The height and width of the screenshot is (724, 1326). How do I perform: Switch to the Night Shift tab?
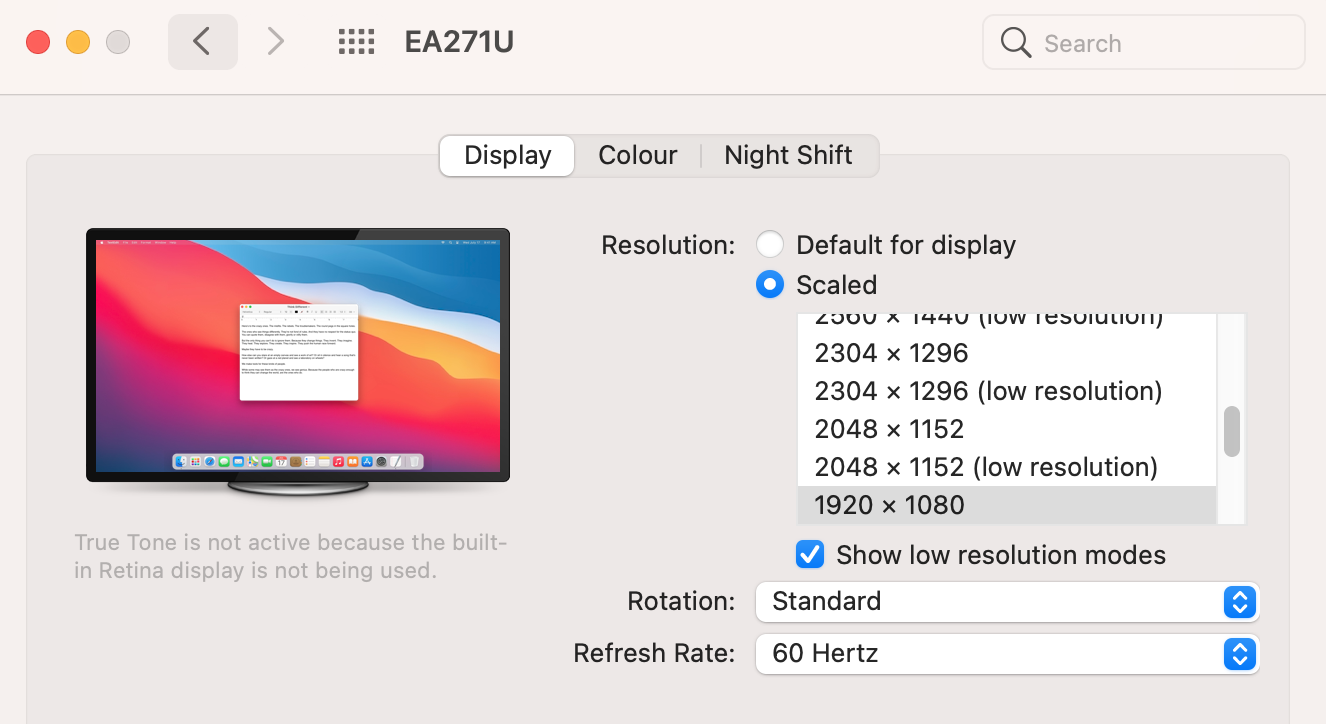tap(788, 156)
